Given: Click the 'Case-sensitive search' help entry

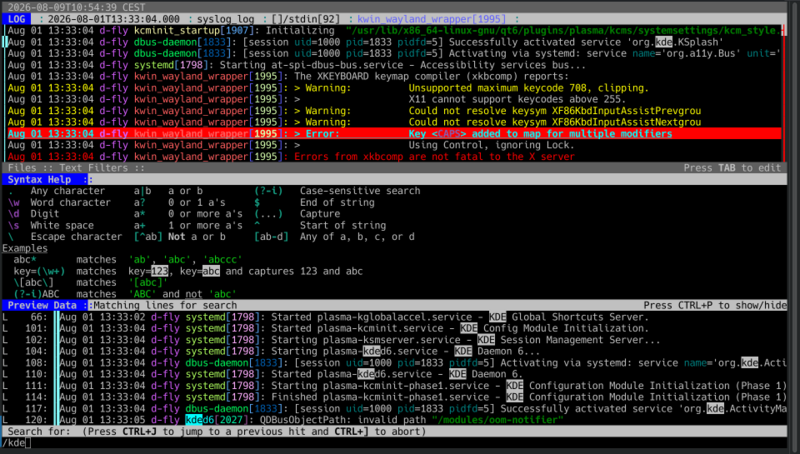Looking at the screenshot, I should coord(360,191).
